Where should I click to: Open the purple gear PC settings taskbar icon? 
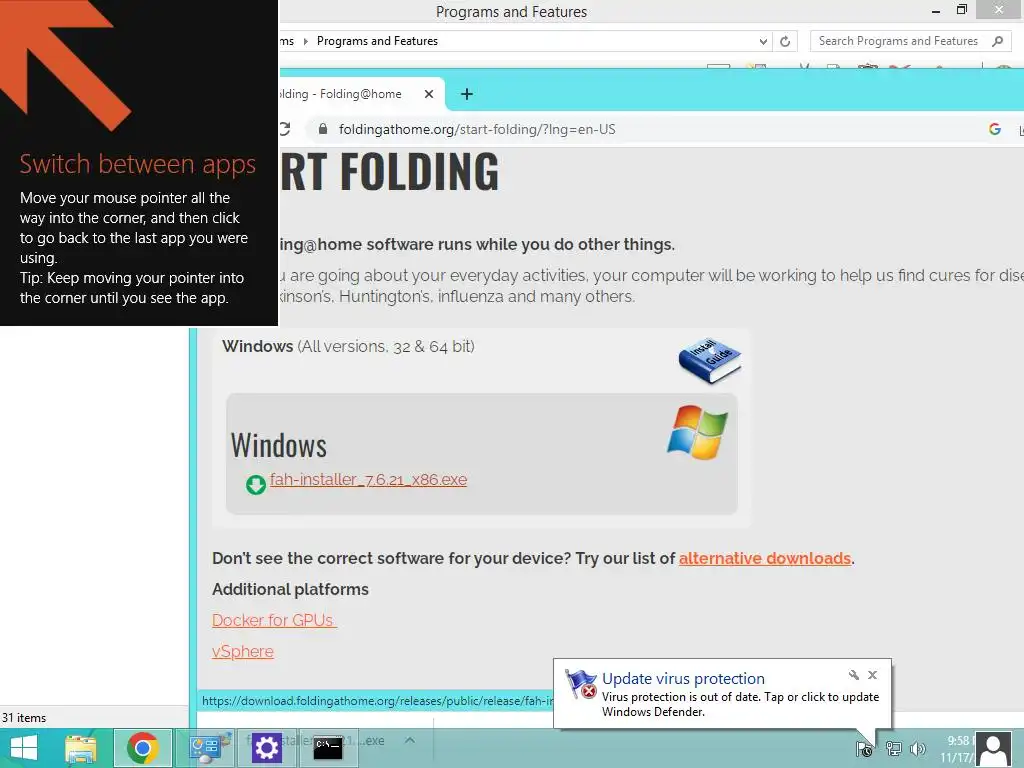266,748
